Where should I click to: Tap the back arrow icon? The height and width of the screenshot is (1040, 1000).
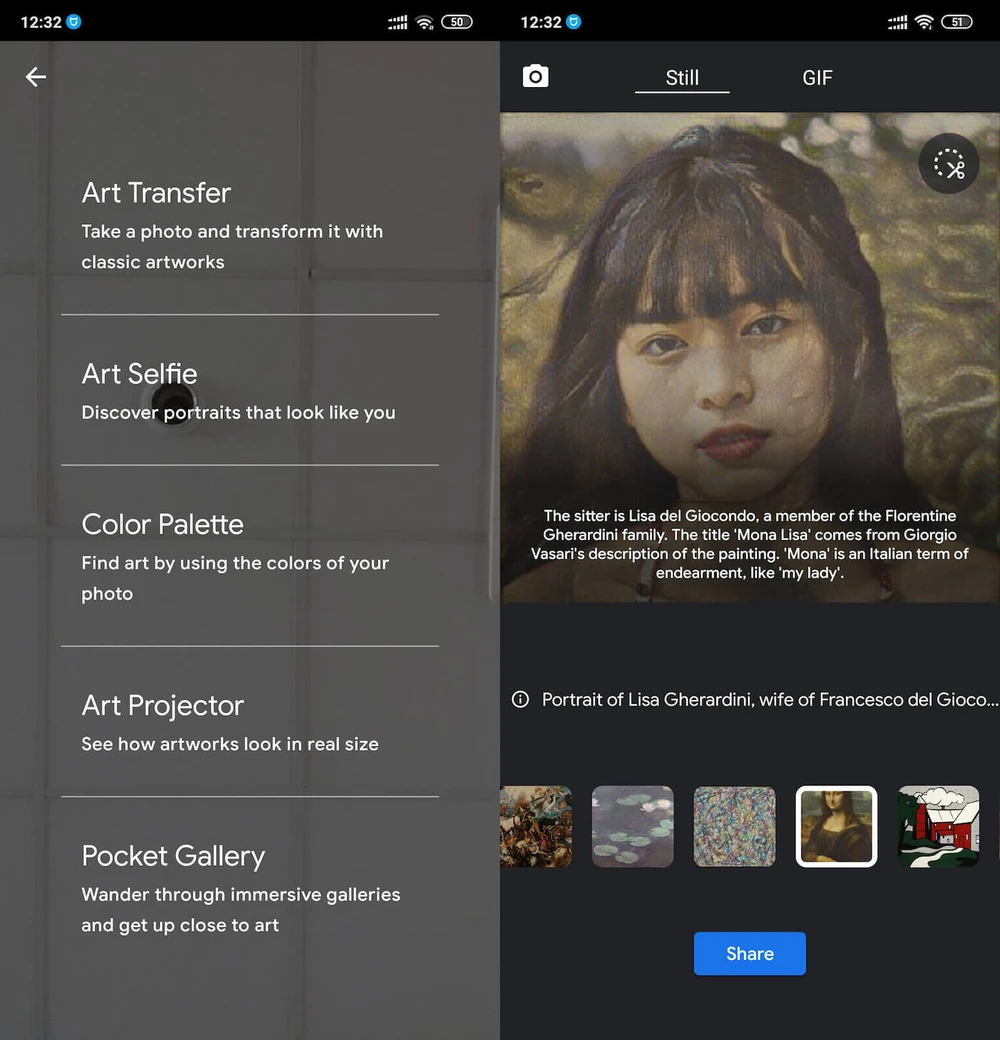point(36,77)
